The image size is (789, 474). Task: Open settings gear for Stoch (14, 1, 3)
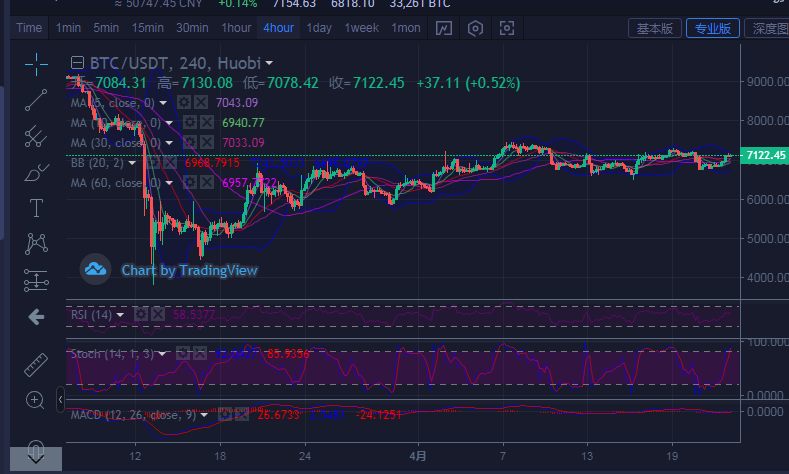(183, 354)
